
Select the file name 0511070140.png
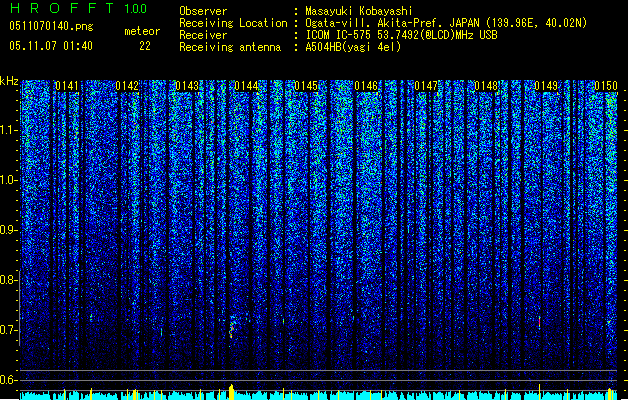51,26
